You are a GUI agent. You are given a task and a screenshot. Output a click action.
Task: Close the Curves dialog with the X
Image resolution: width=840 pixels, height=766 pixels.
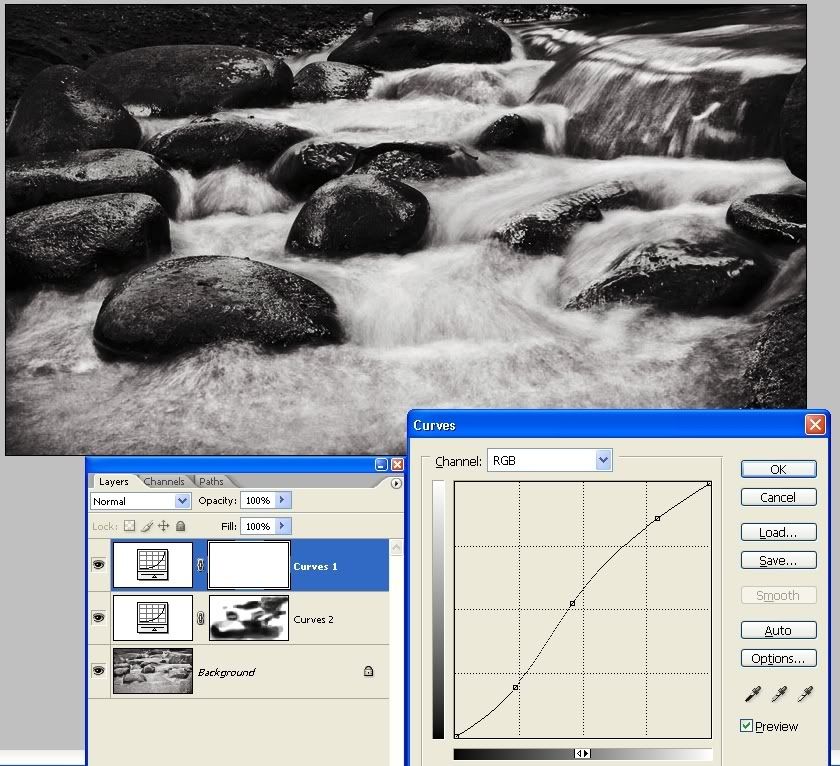(815, 425)
